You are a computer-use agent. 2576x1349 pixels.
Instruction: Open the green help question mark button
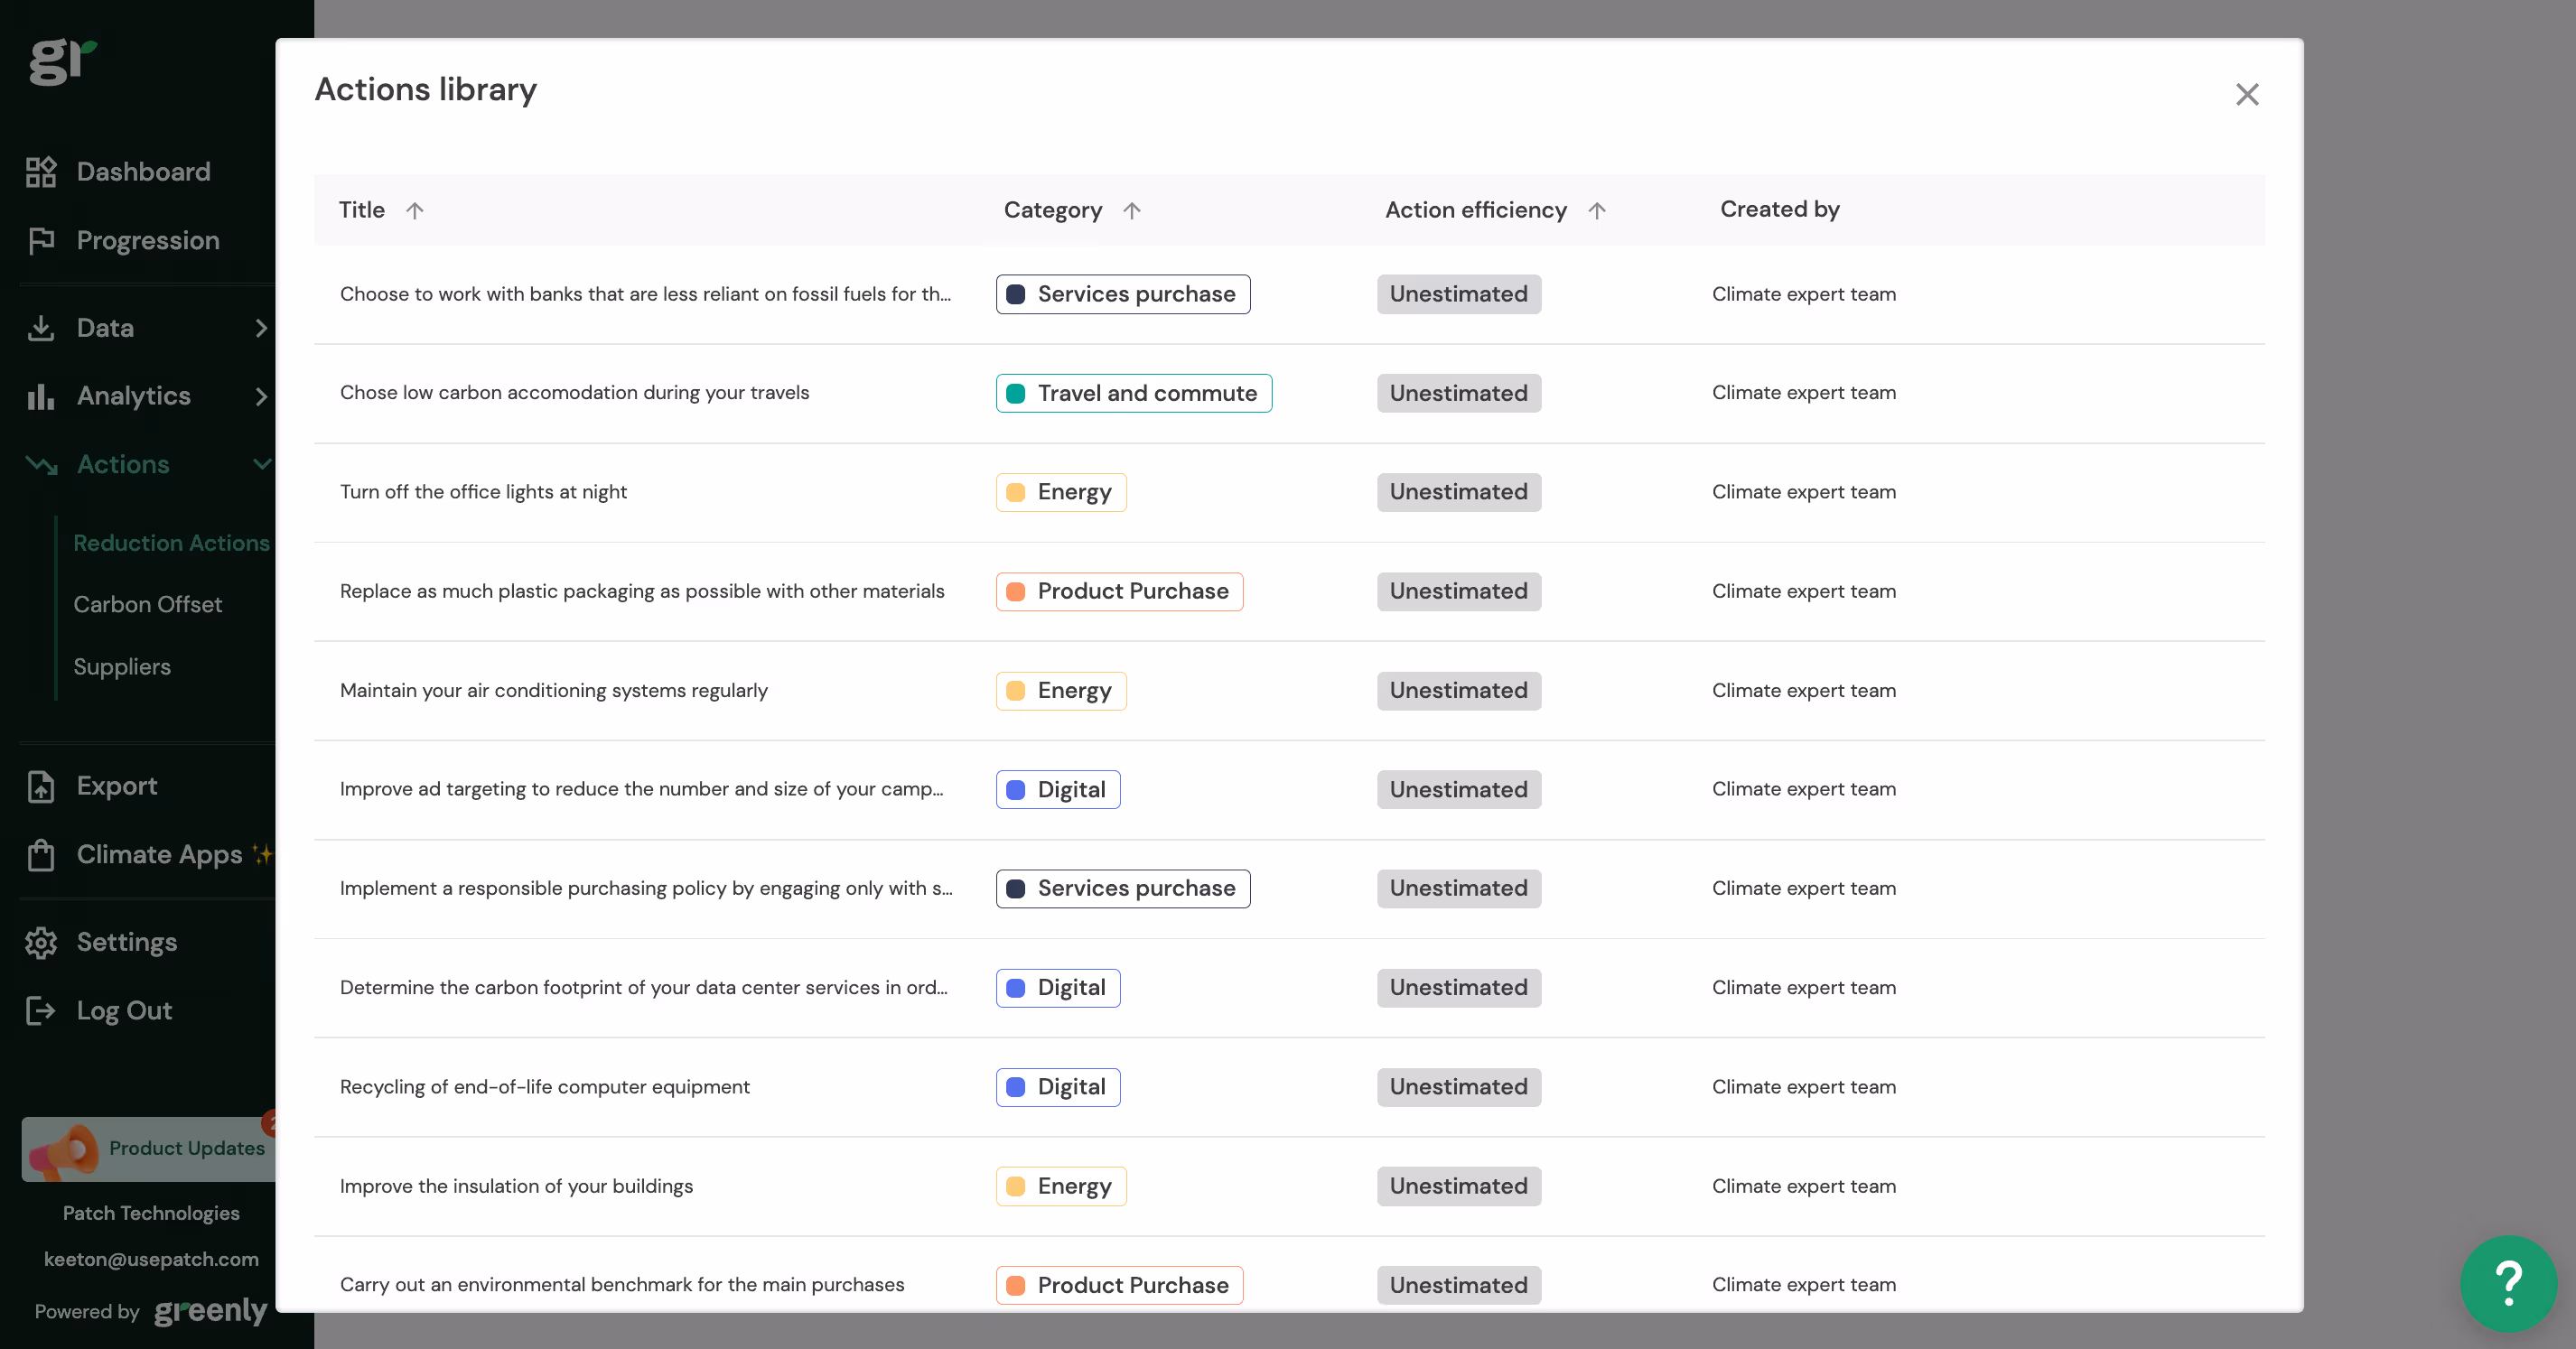click(x=2508, y=1283)
